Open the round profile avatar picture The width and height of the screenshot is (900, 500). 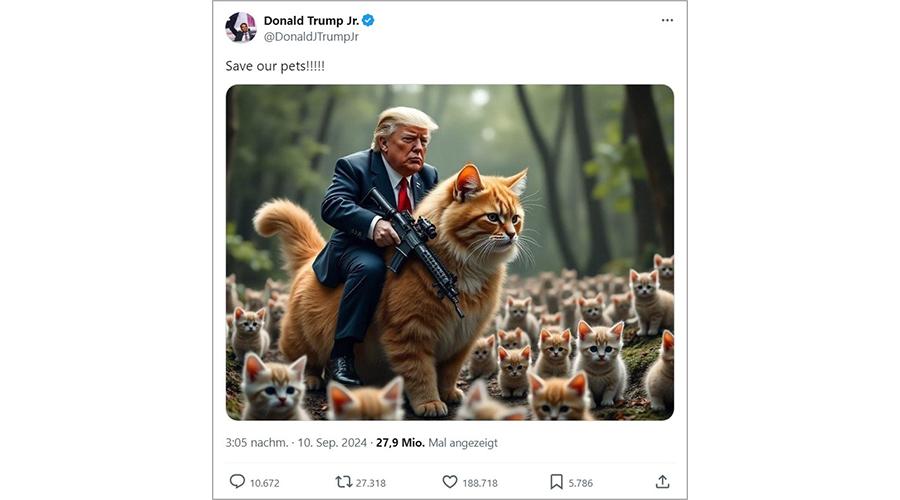(241, 28)
